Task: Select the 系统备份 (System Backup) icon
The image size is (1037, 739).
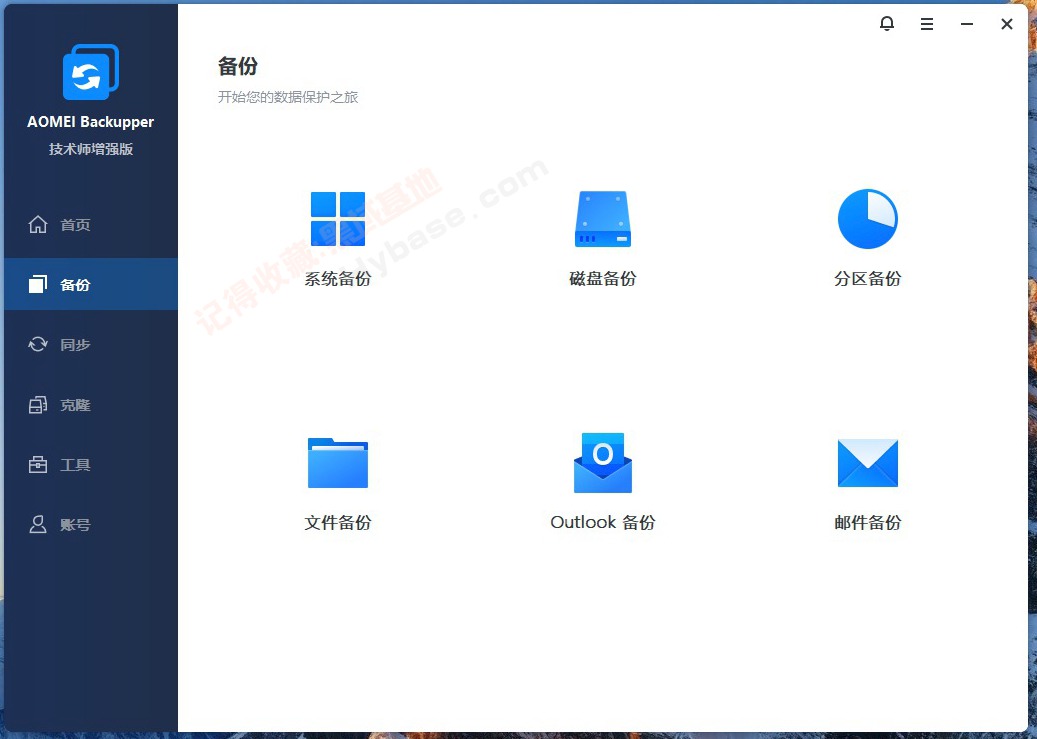Action: click(x=337, y=218)
